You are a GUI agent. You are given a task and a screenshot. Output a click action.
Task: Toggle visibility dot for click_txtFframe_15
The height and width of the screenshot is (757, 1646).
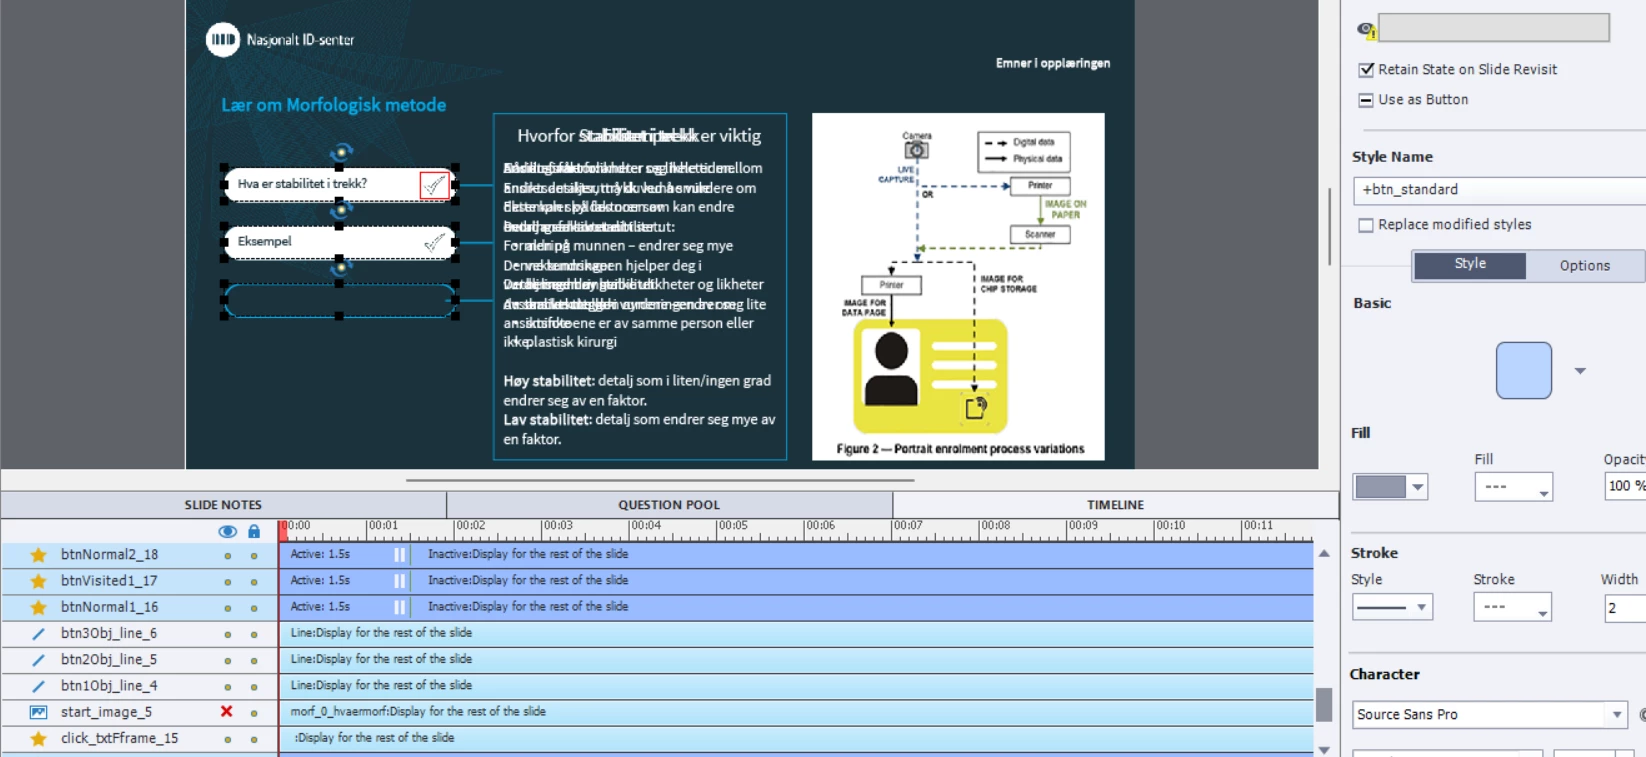click(x=228, y=740)
